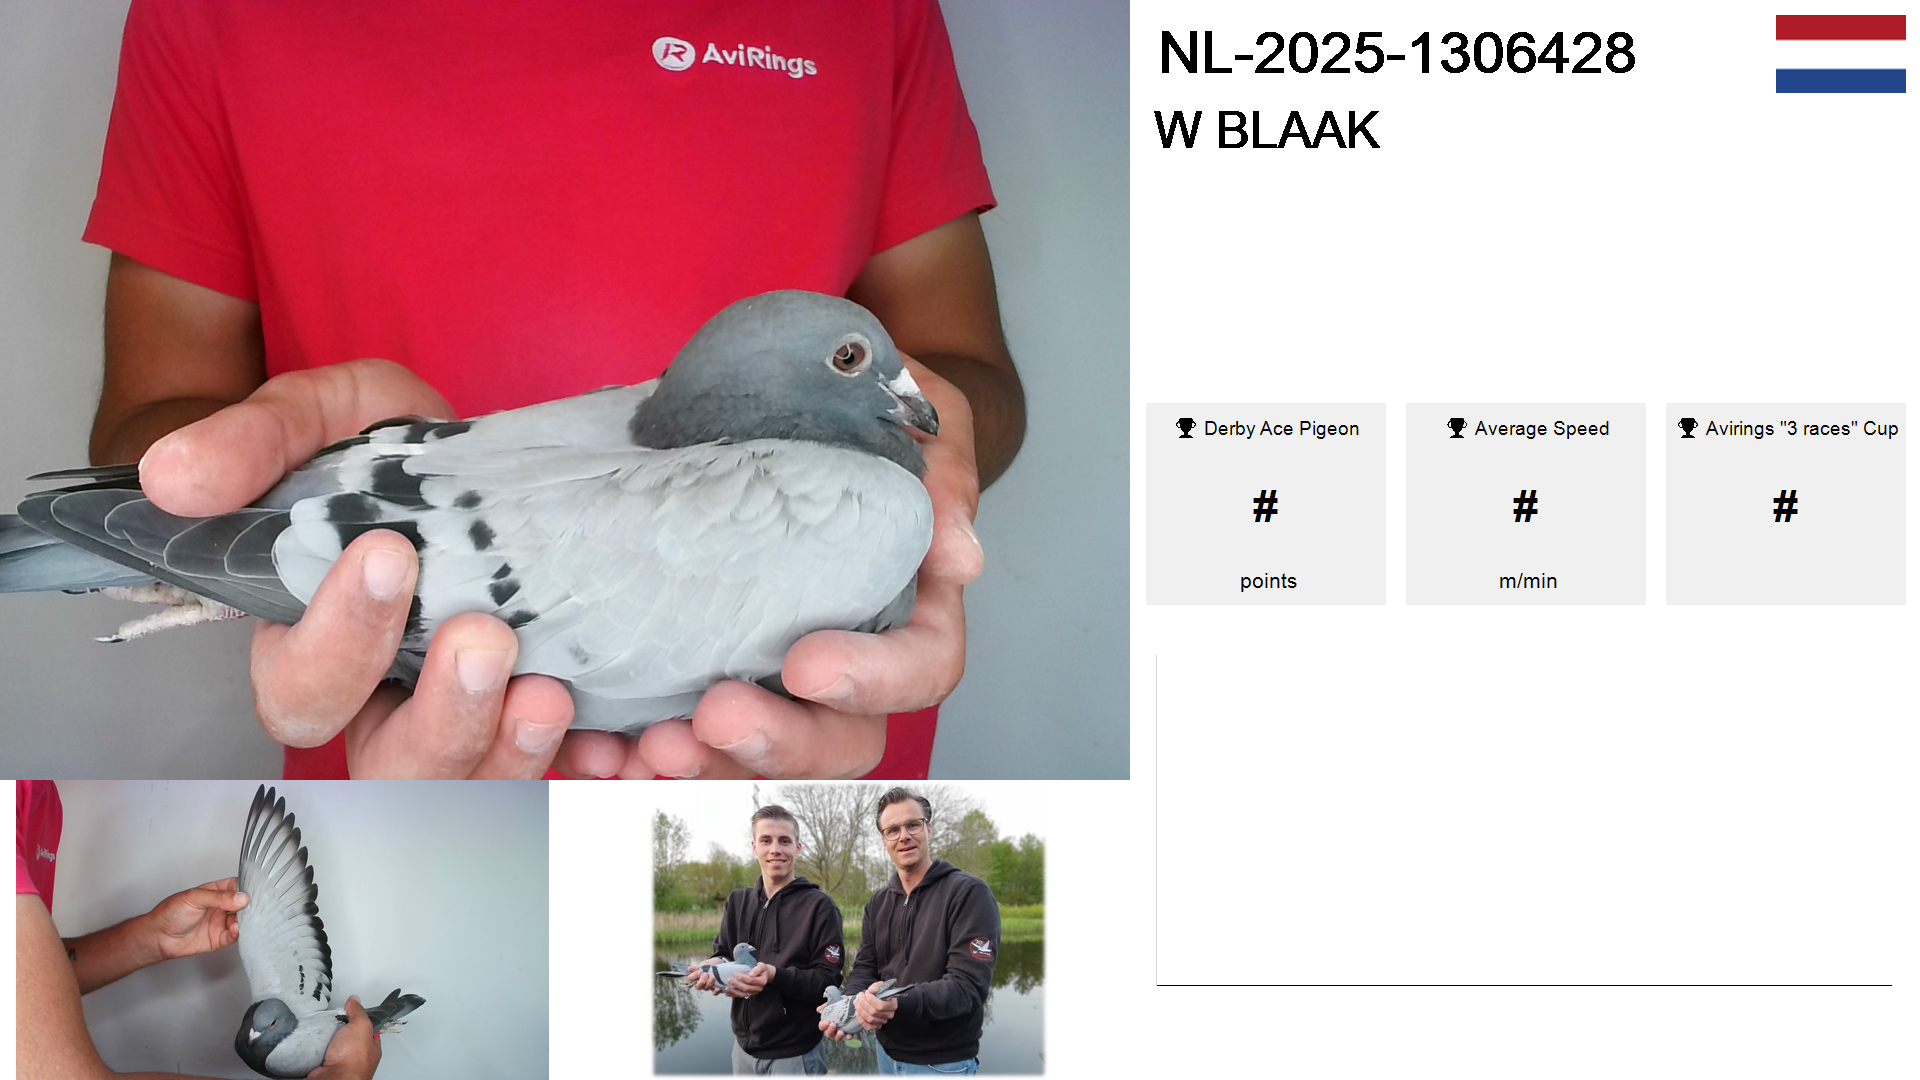This screenshot has height=1080, width=1920.
Task: Click the pigeon's eye in main photo
Action: pos(850,354)
